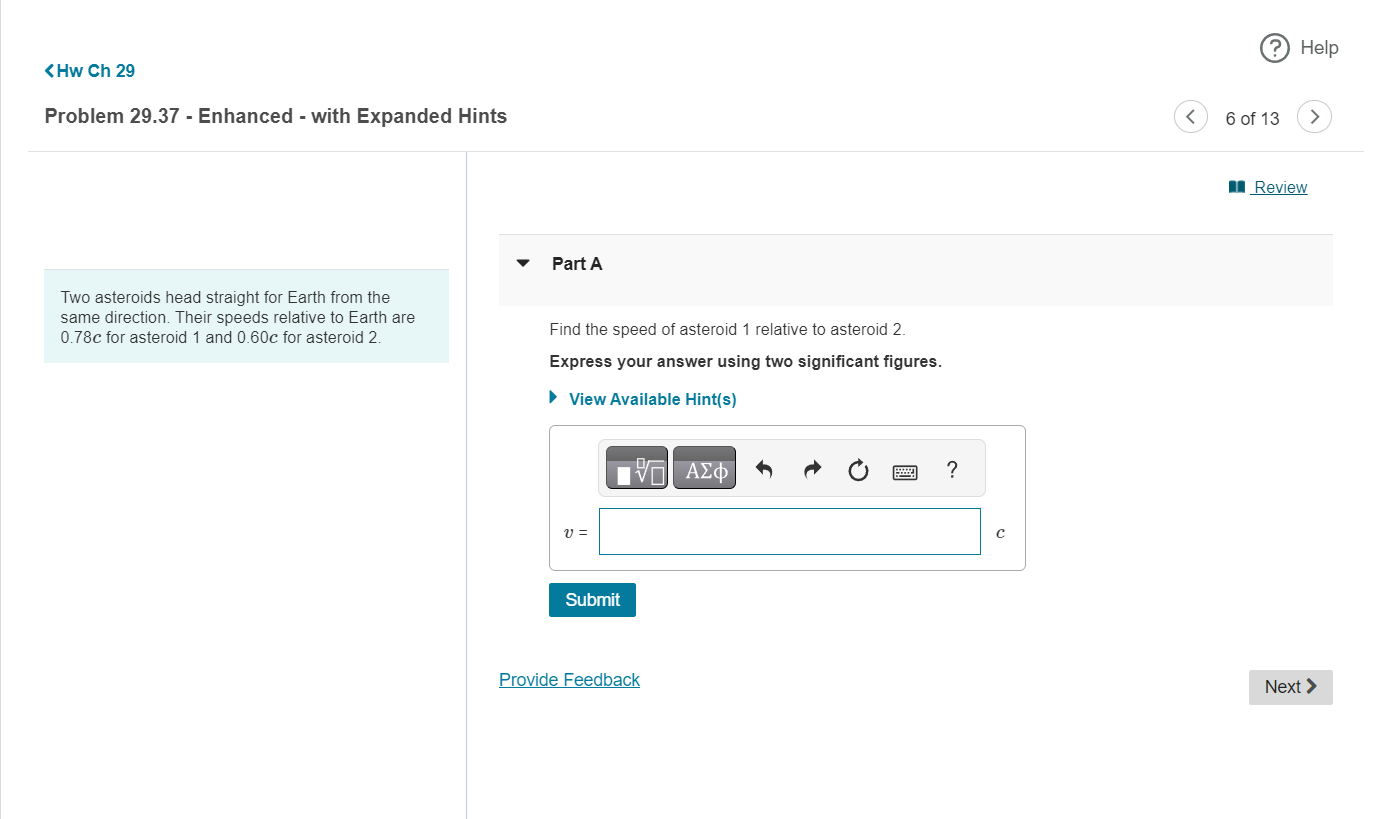This screenshot has height=819, width=1385.
Task: Open the keyboard shortcuts icon in equation toolbar
Action: click(x=905, y=470)
